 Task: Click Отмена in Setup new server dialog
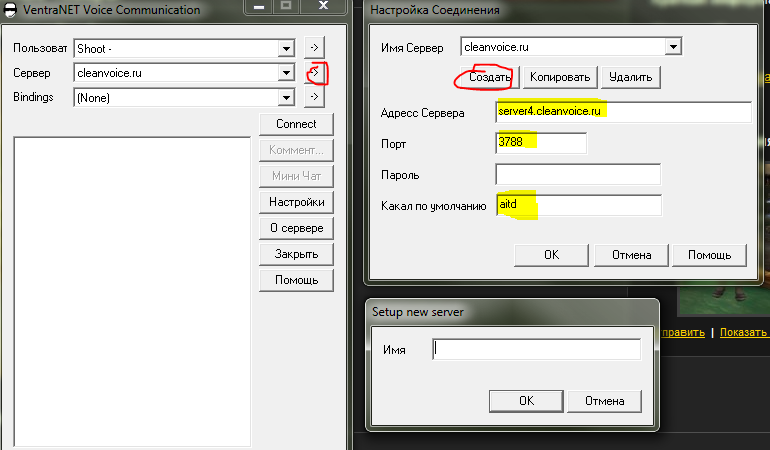(605, 401)
